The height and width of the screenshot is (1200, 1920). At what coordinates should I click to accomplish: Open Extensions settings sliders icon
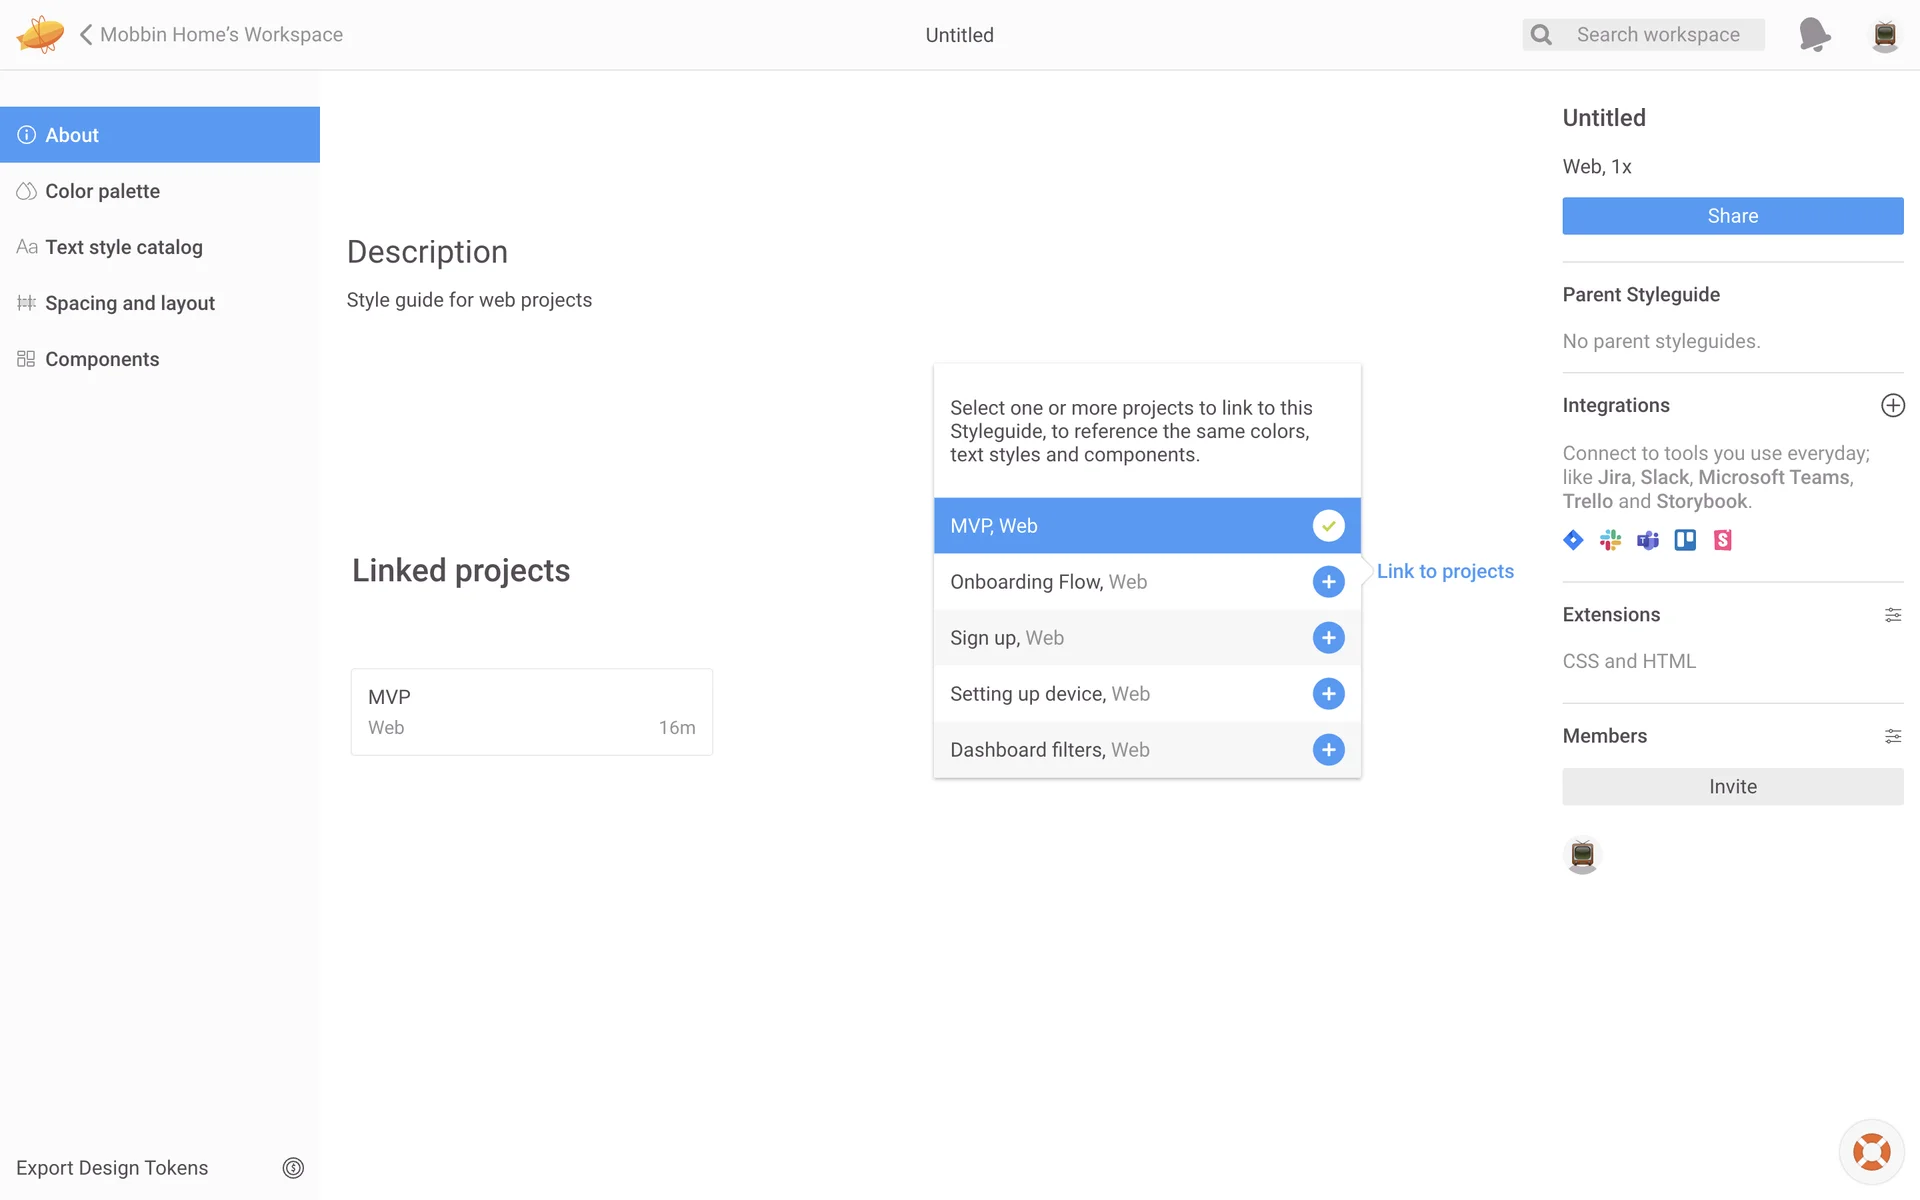coord(1892,615)
